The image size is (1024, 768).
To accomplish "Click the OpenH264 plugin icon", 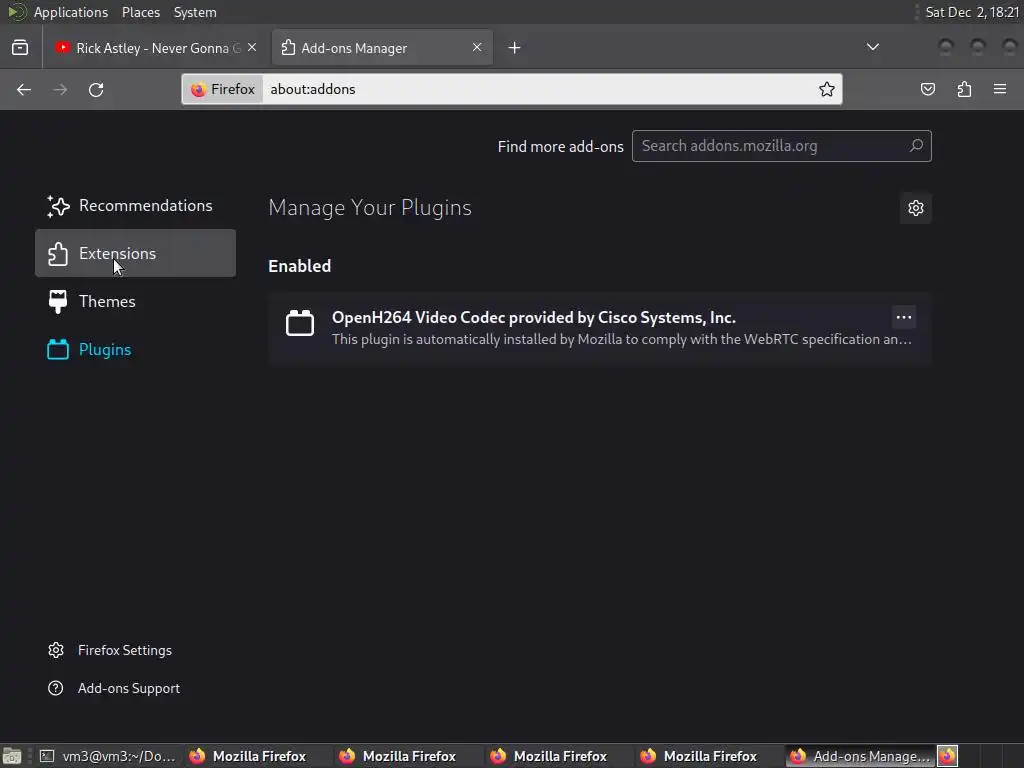I will pyautogui.click(x=300, y=323).
